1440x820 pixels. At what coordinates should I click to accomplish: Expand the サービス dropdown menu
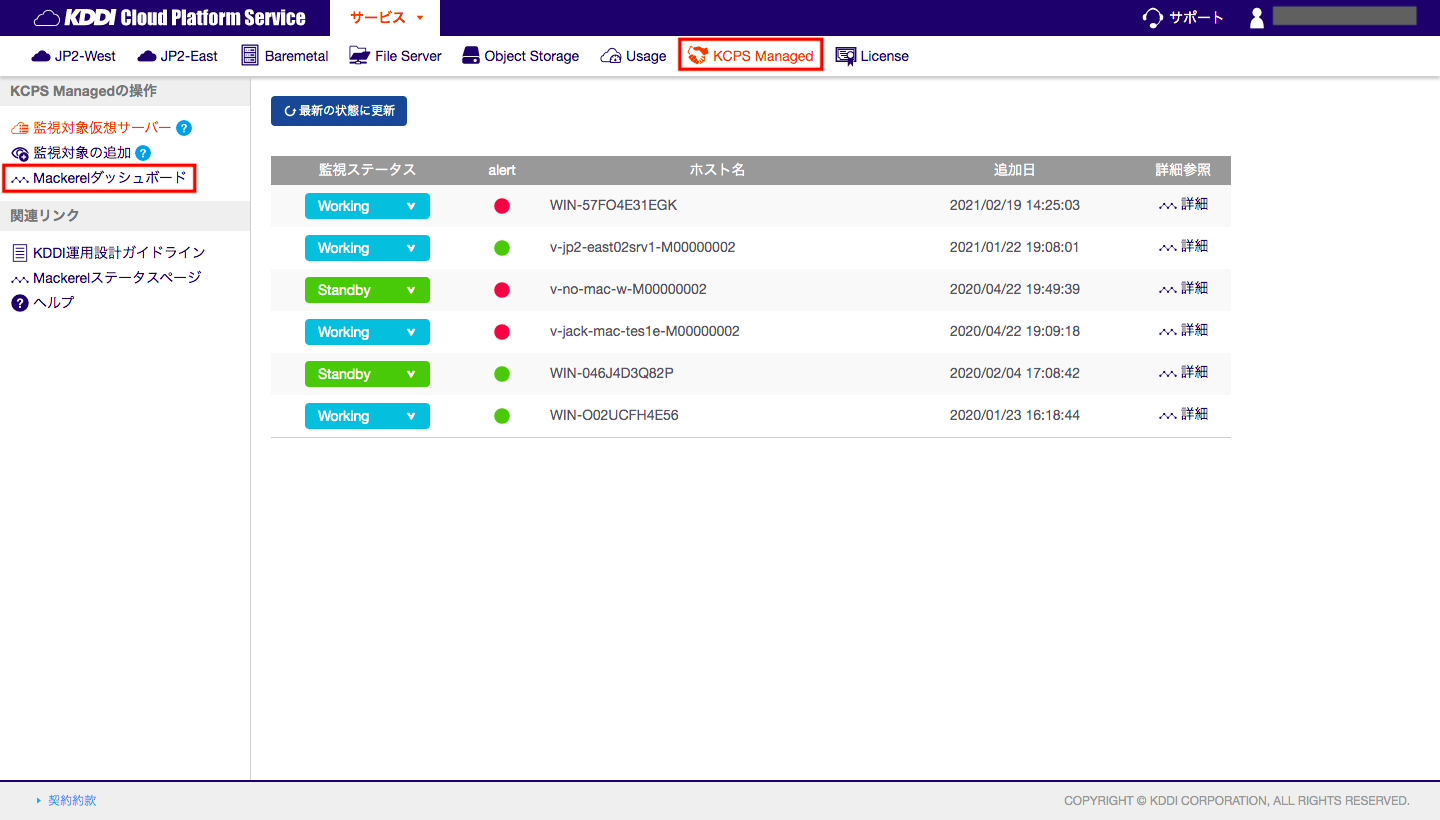pyautogui.click(x=387, y=18)
